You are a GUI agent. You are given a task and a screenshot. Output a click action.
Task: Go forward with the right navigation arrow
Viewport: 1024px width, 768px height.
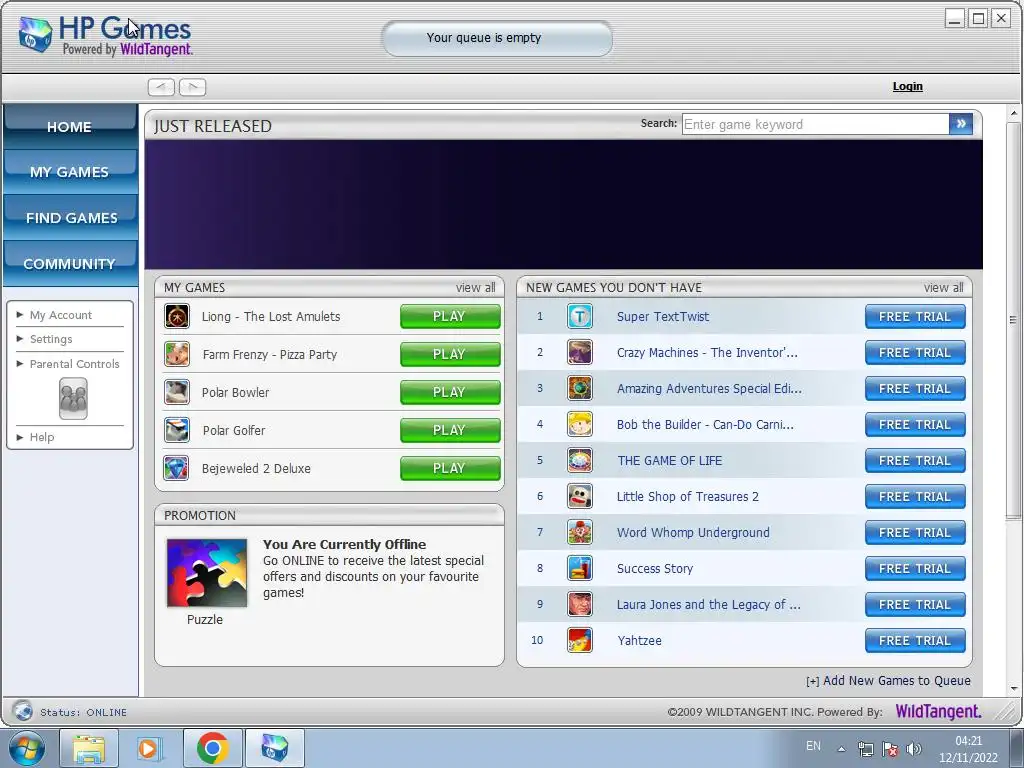tap(193, 87)
